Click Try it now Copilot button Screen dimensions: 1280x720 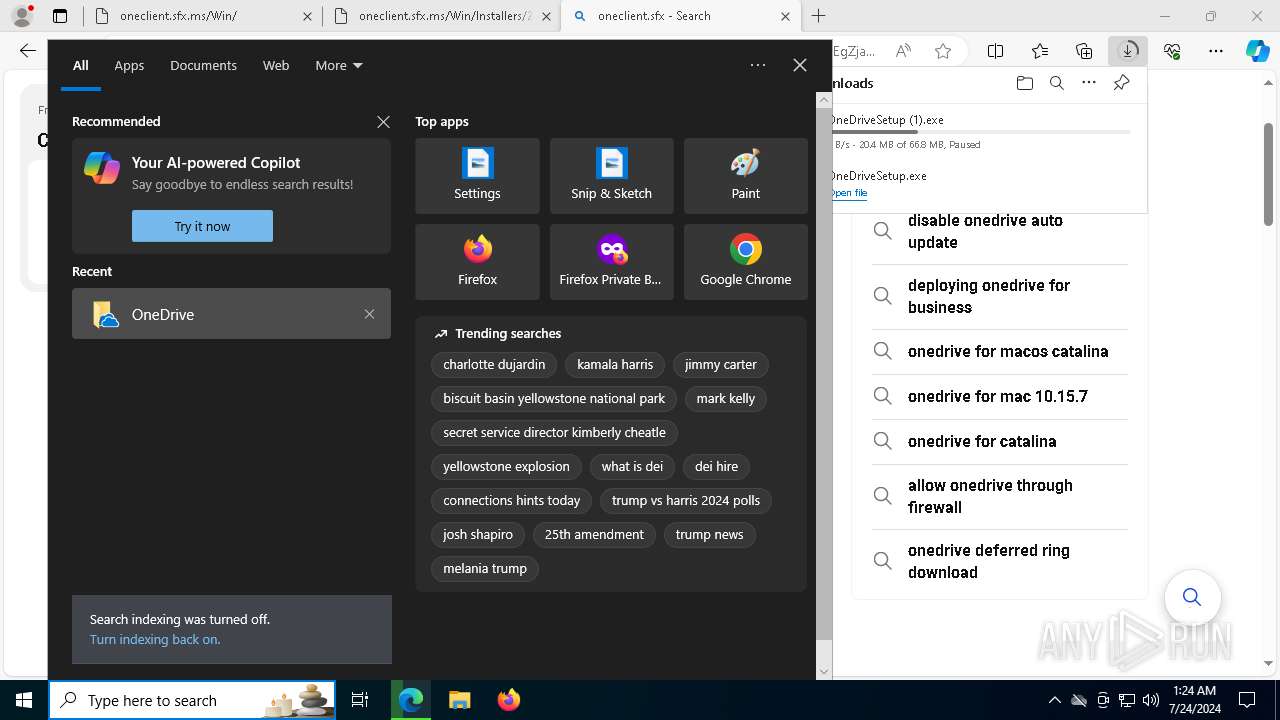pyautogui.click(x=202, y=226)
